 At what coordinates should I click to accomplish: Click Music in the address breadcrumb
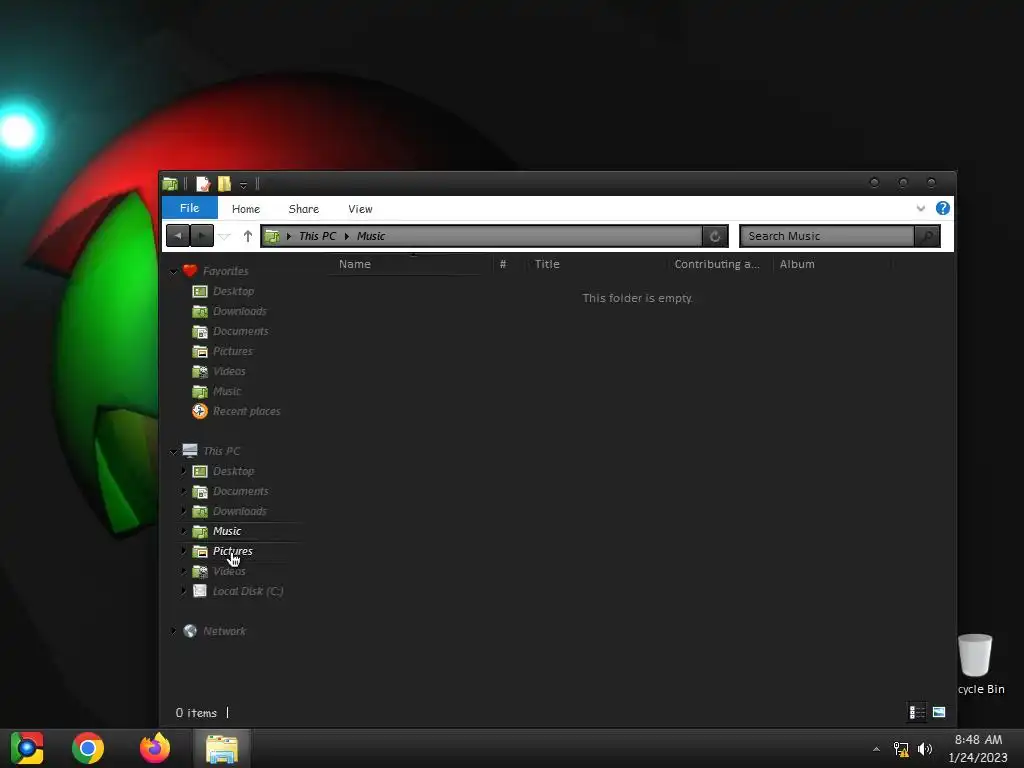coord(371,236)
